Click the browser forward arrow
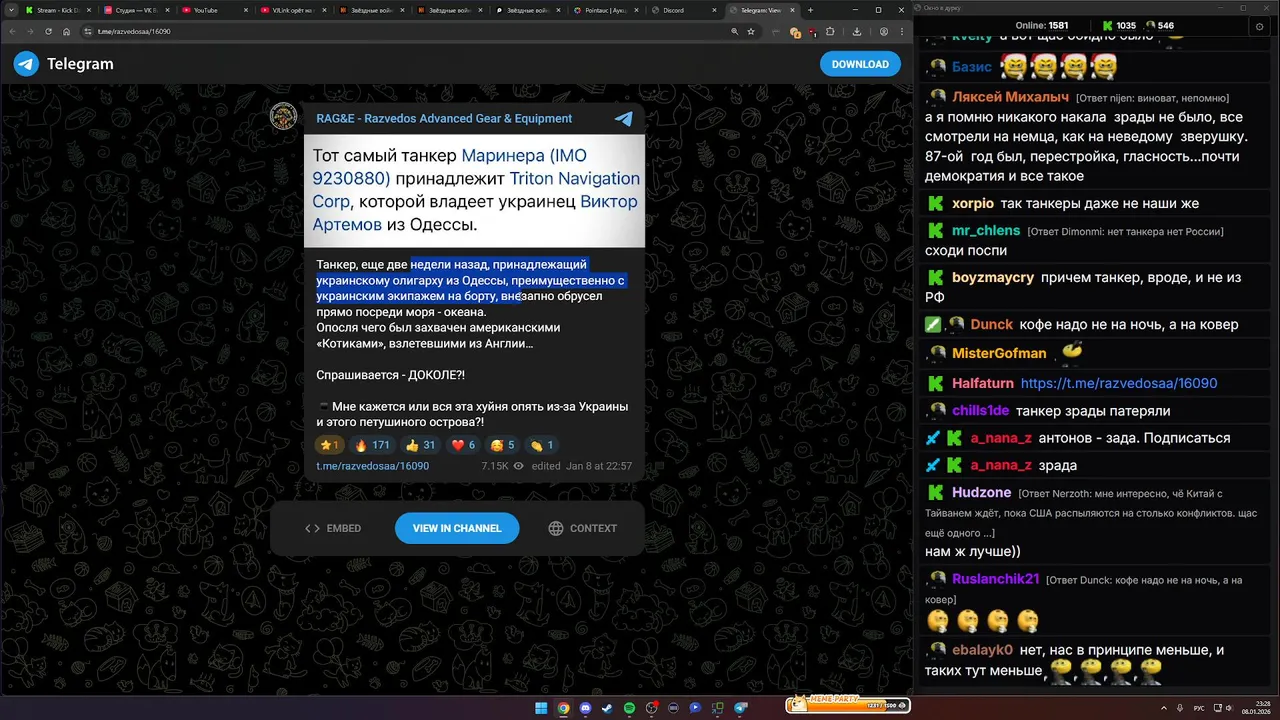 (x=30, y=32)
